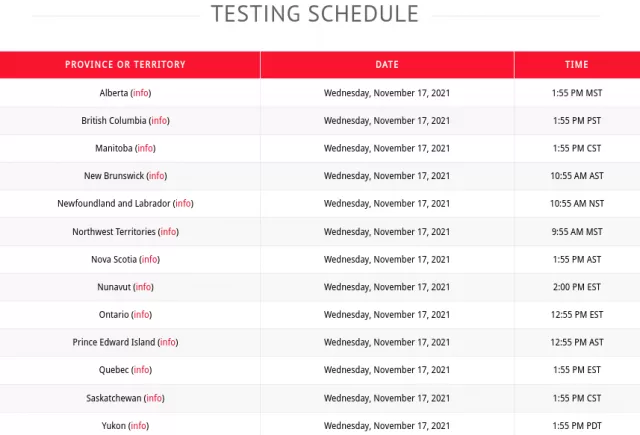Click the Nova Scotia info link
This screenshot has width=640, height=435.
point(150,260)
